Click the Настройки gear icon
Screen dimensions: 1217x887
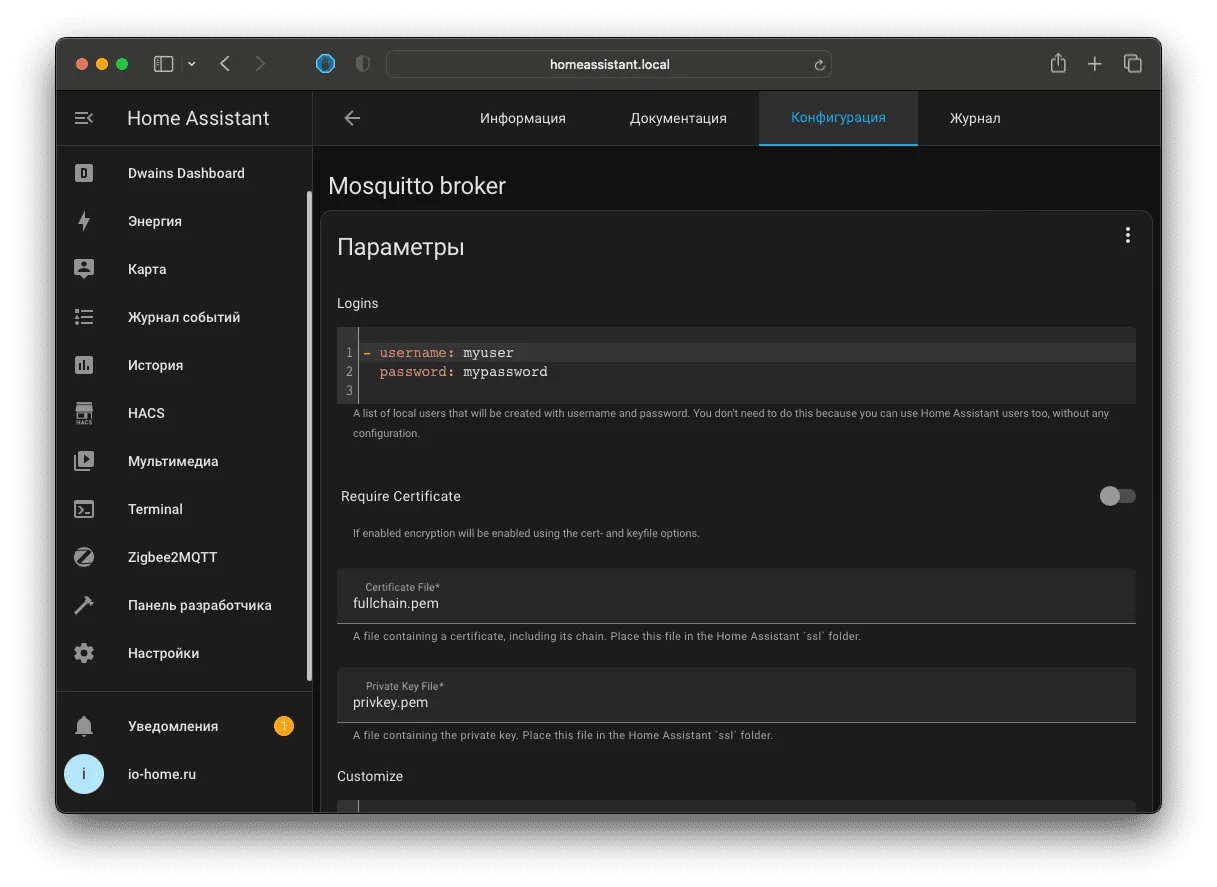[x=84, y=653]
